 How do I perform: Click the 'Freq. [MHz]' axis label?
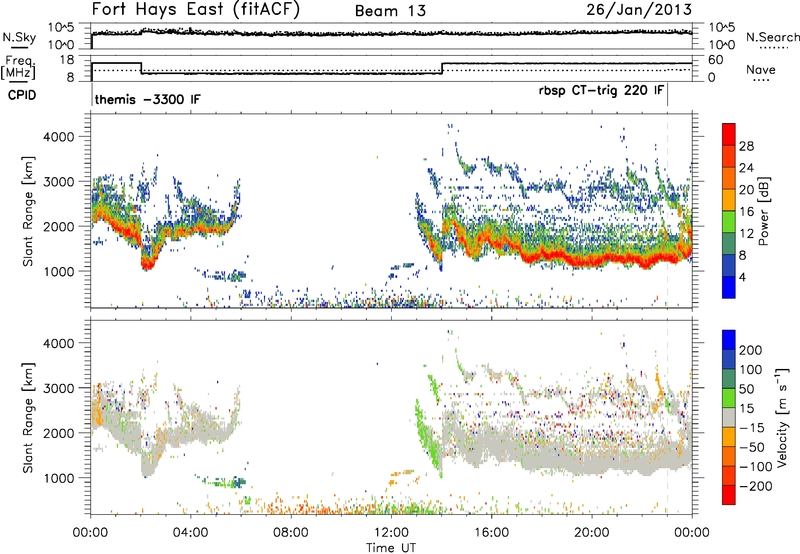(19, 68)
